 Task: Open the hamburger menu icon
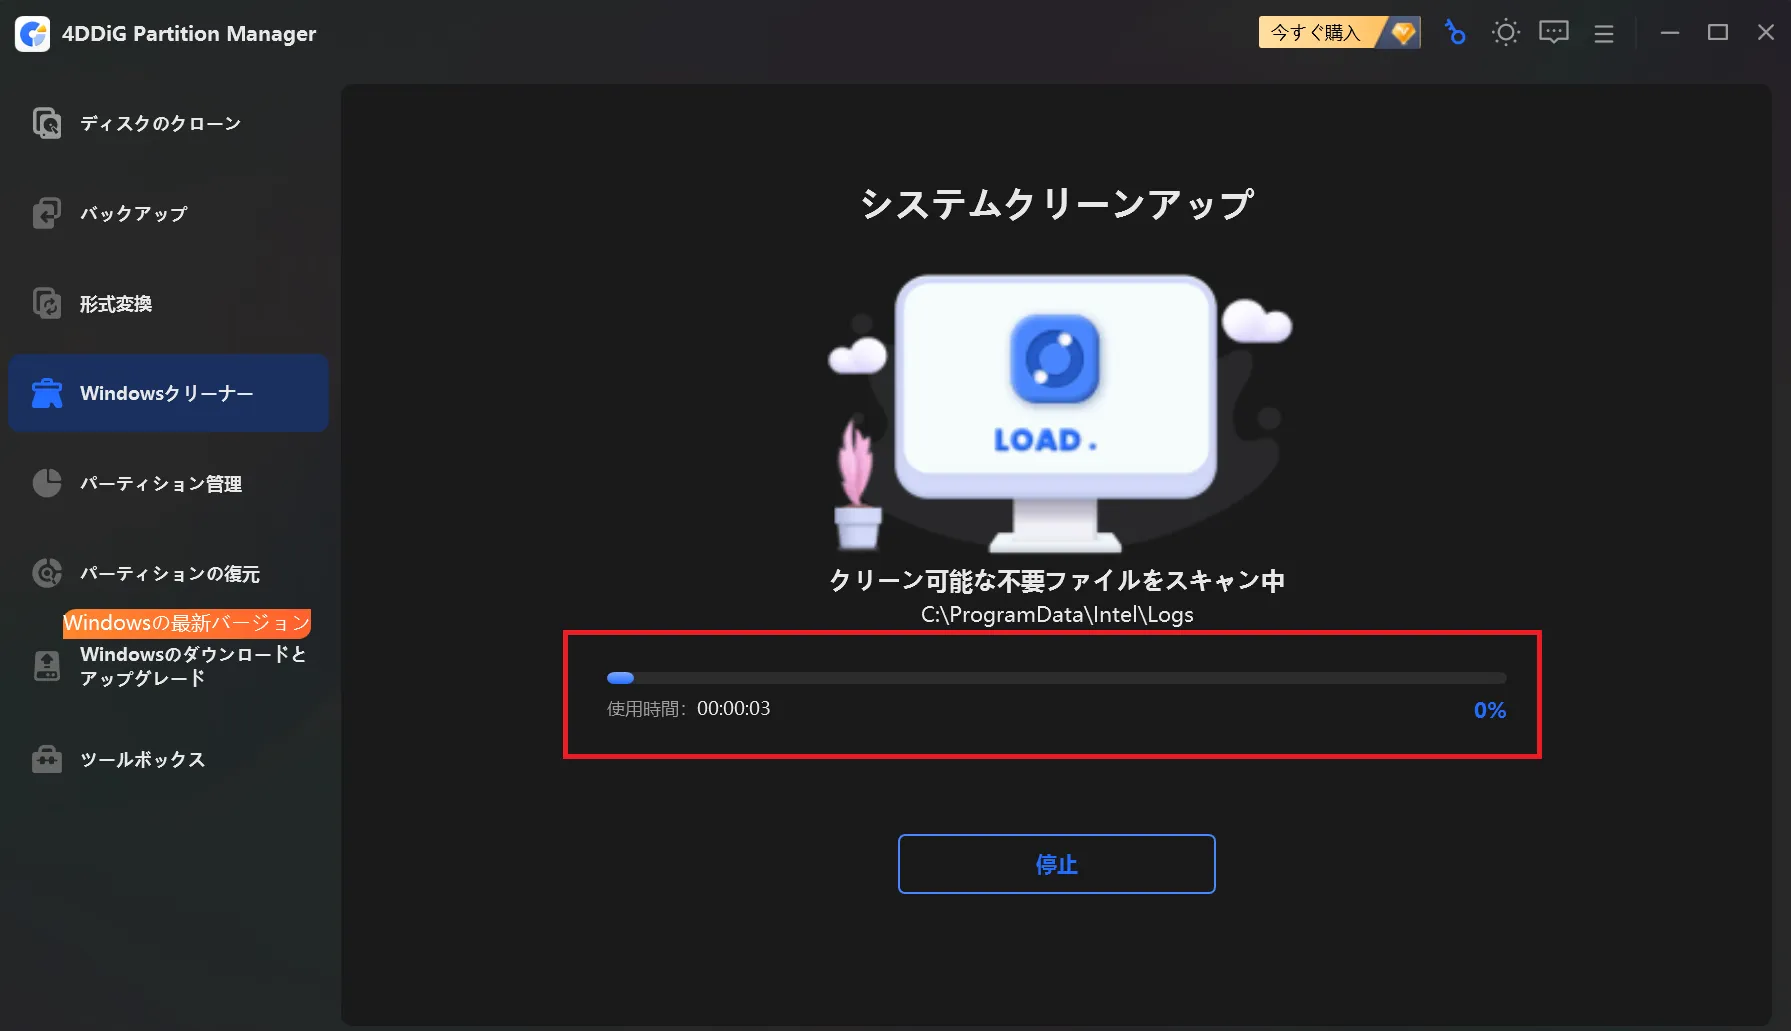[x=1604, y=34]
